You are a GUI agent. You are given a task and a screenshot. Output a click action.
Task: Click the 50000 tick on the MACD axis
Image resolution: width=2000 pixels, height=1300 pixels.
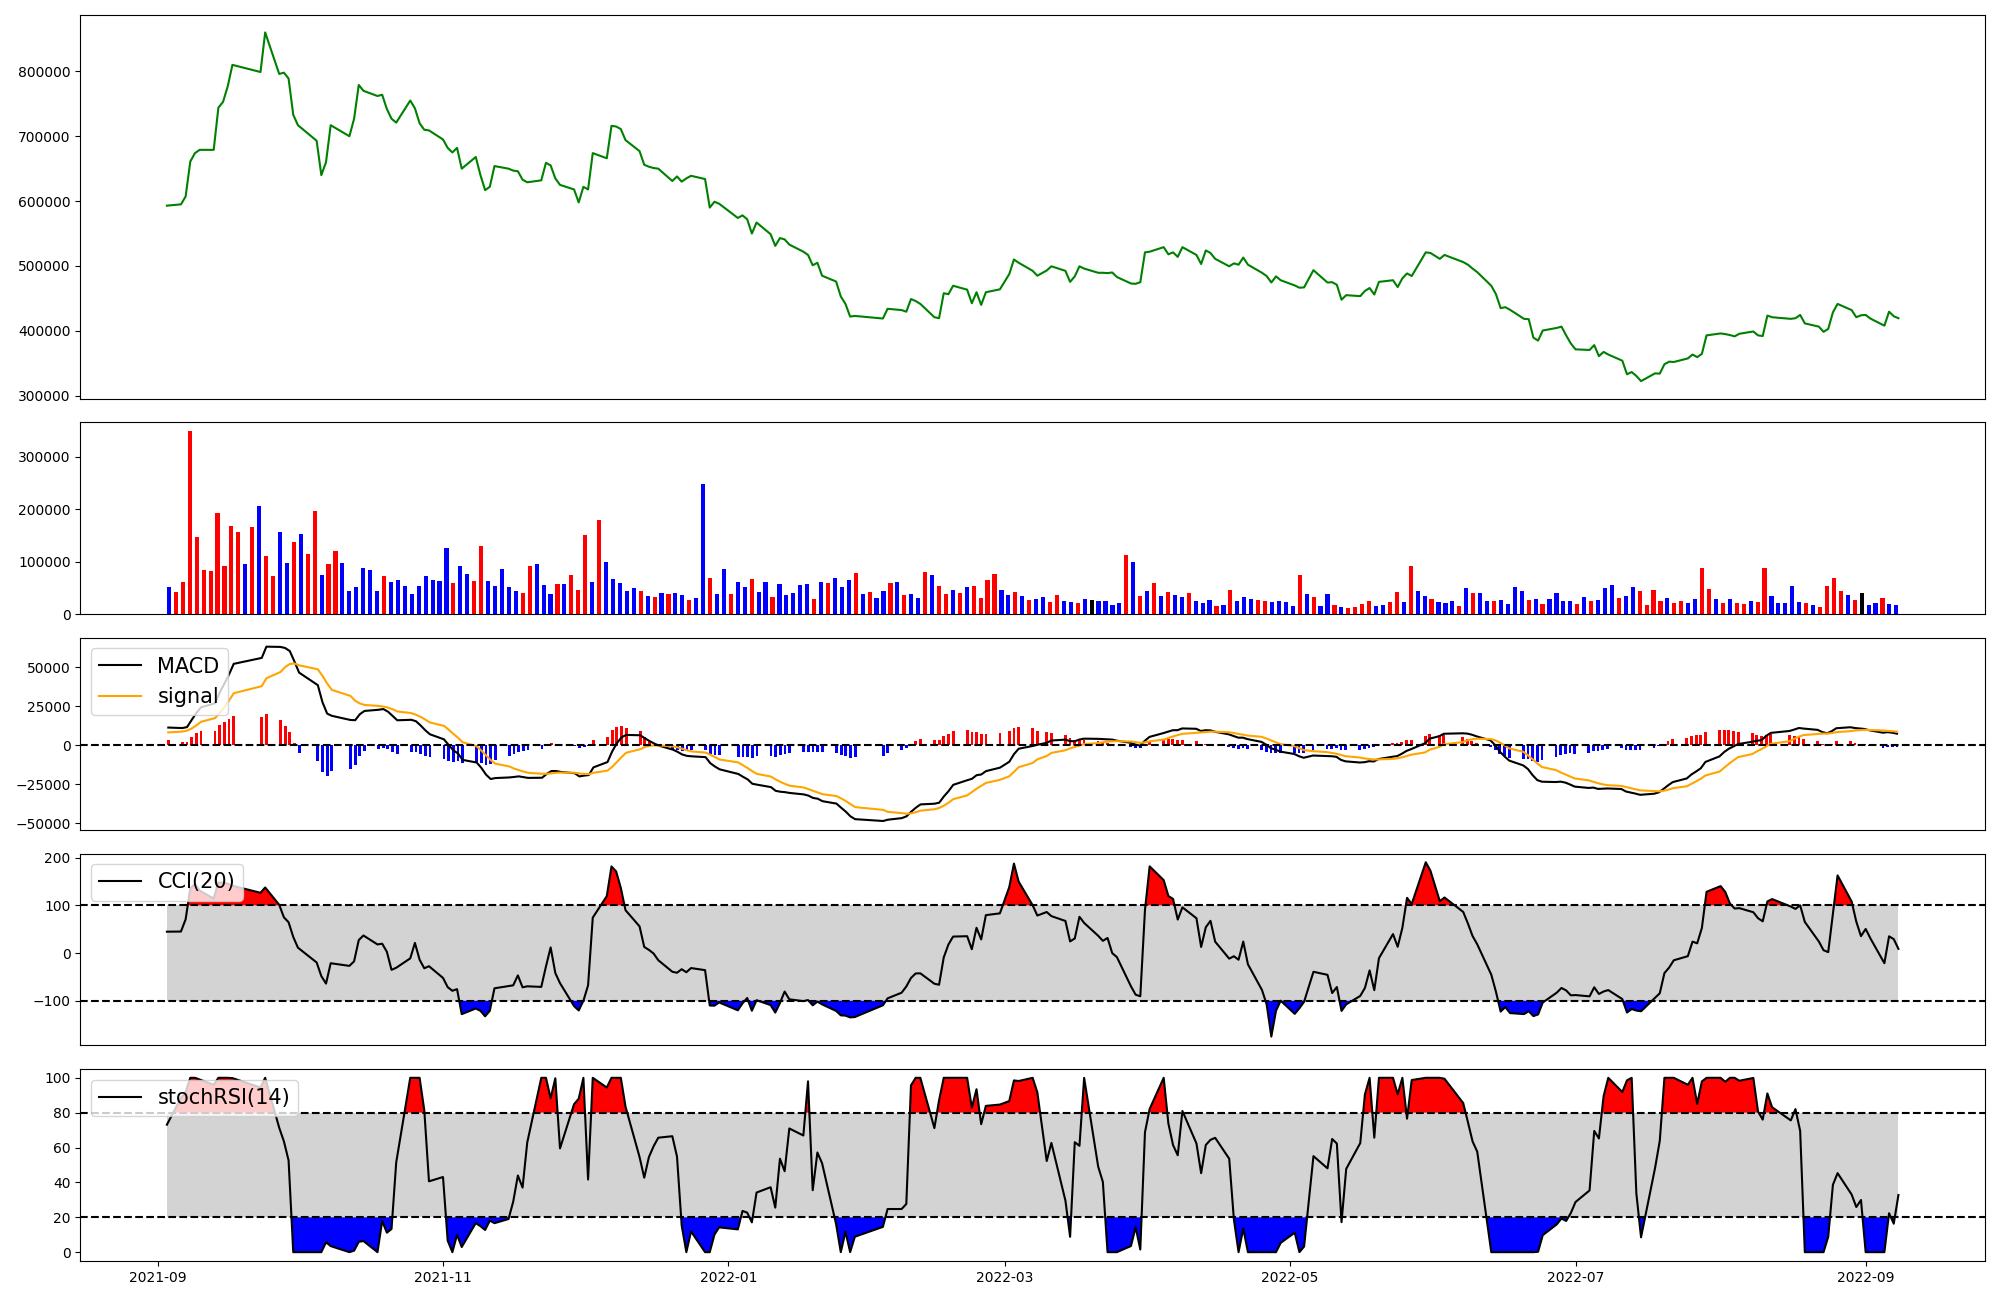click(49, 668)
